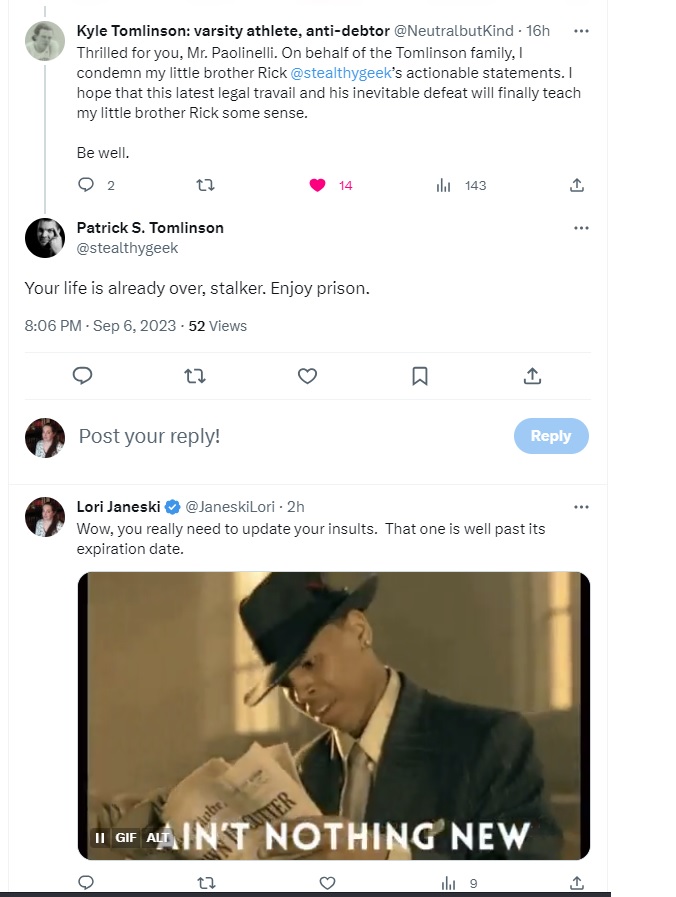676x897 pixels.
Task: Share Patrick S. Tomlinson's main tweet
Action: [x=533, y=376]
